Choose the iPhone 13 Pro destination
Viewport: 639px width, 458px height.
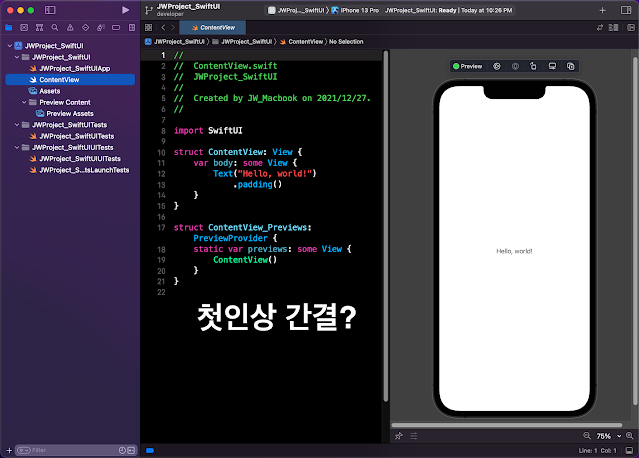click(355, 10)
